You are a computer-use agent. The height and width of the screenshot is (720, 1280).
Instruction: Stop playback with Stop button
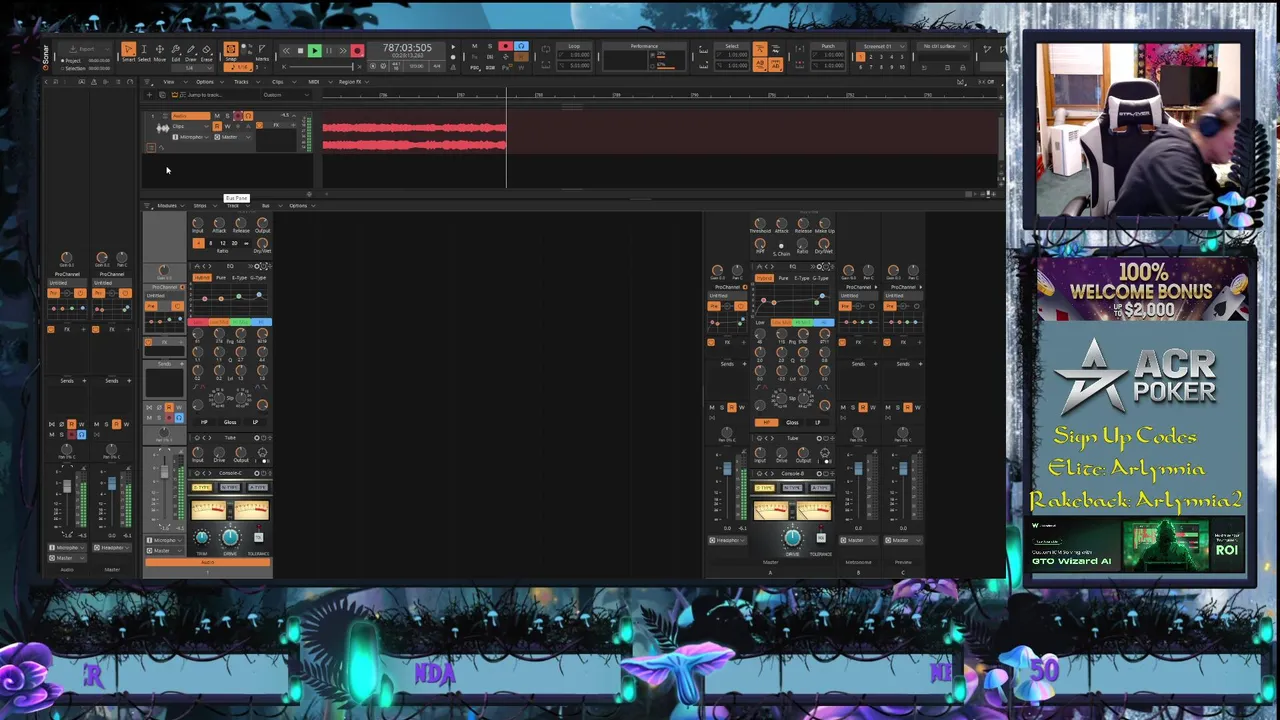click(300, 51)
